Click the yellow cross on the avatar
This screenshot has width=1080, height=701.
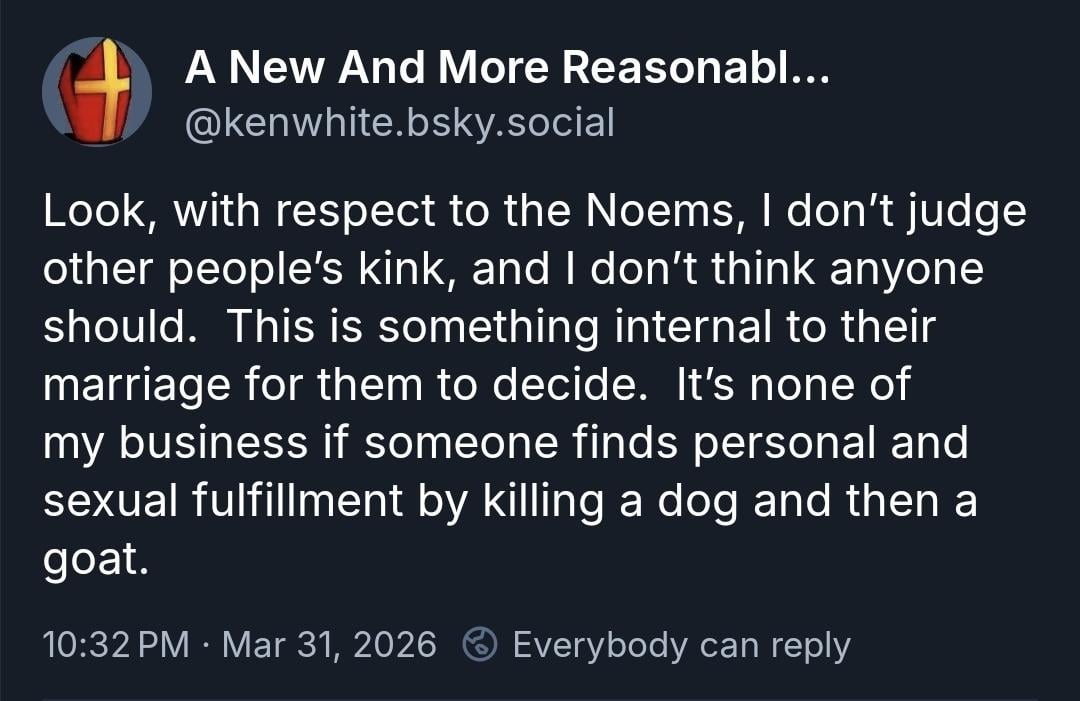tap(102, 90)
